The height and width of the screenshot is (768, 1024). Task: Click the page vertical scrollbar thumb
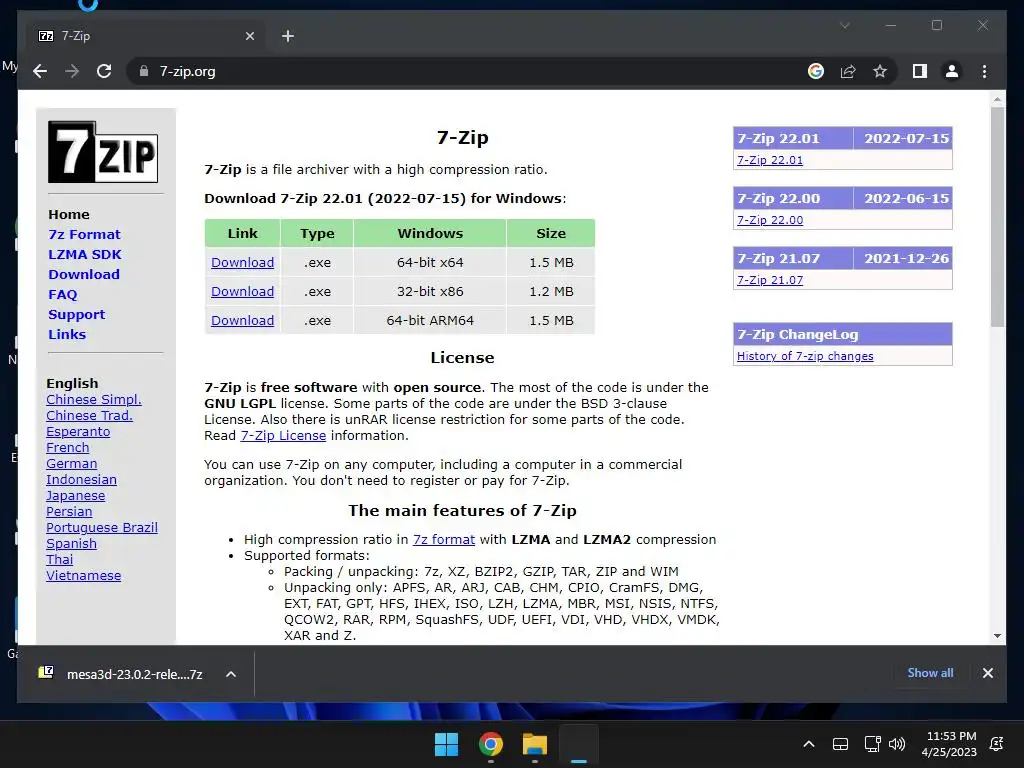coord(997,217)
